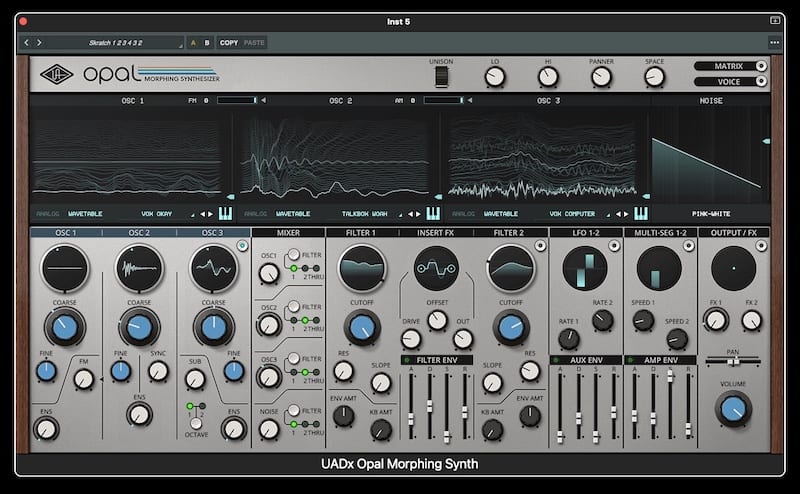This screenshot has width=800, height=494.
Task: Click Filter 1 response display dial
Action: 362,268
